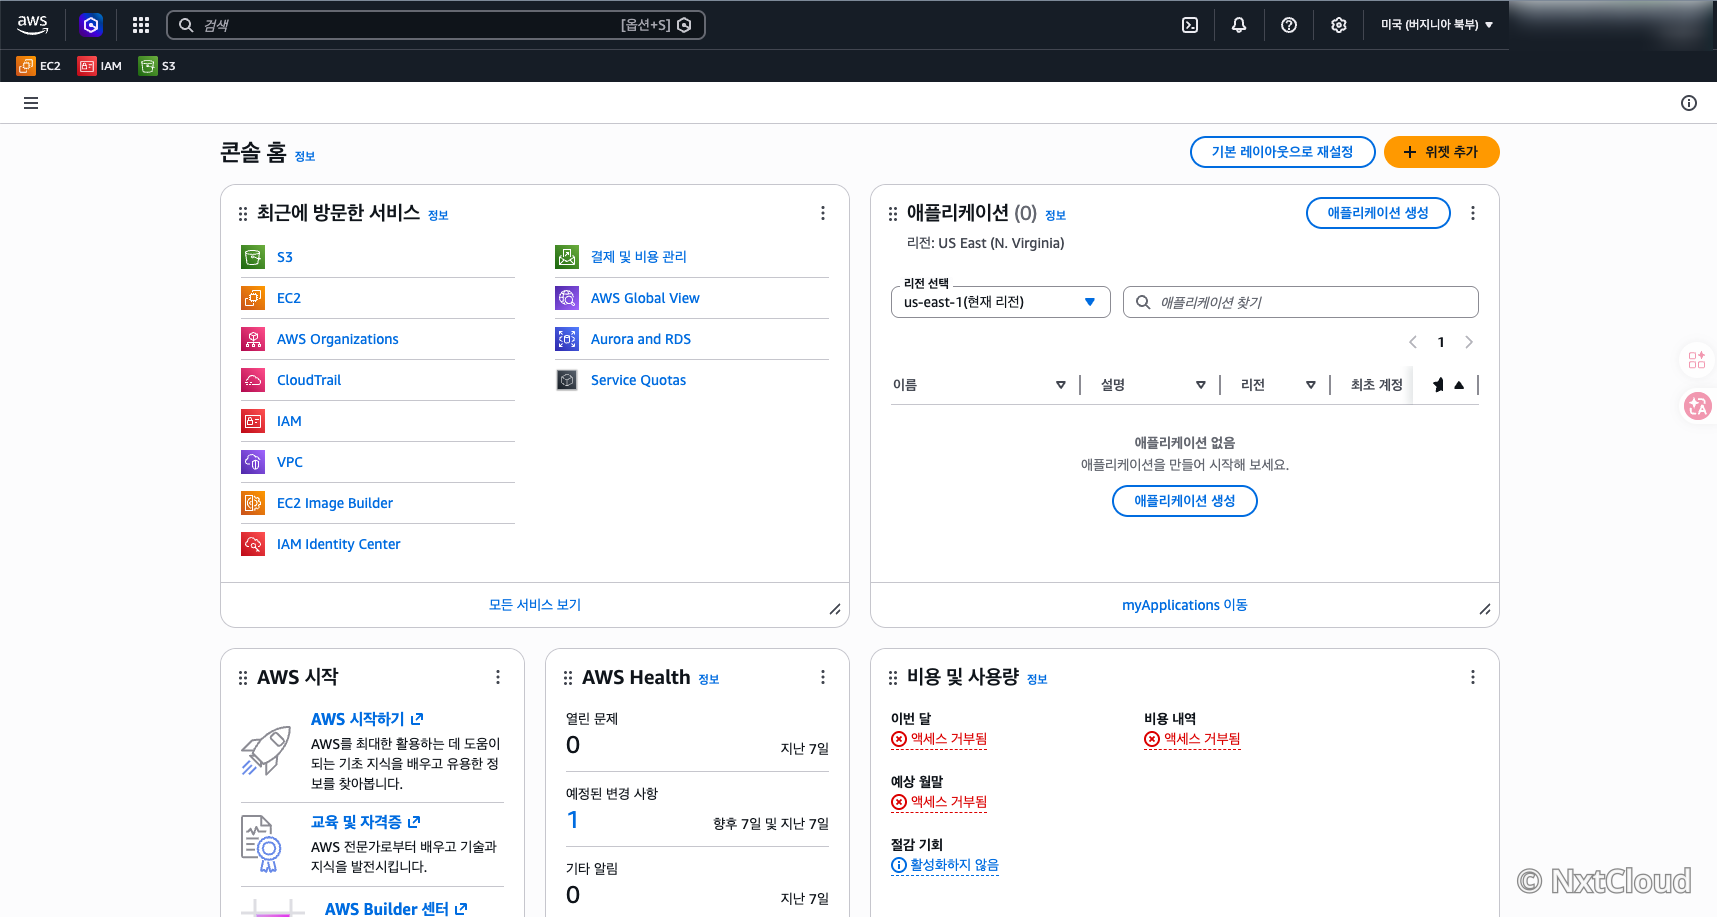This screenshot has width=1717, height=917.
Task: Open the AWS Global View service link
Action: point(645,298)
